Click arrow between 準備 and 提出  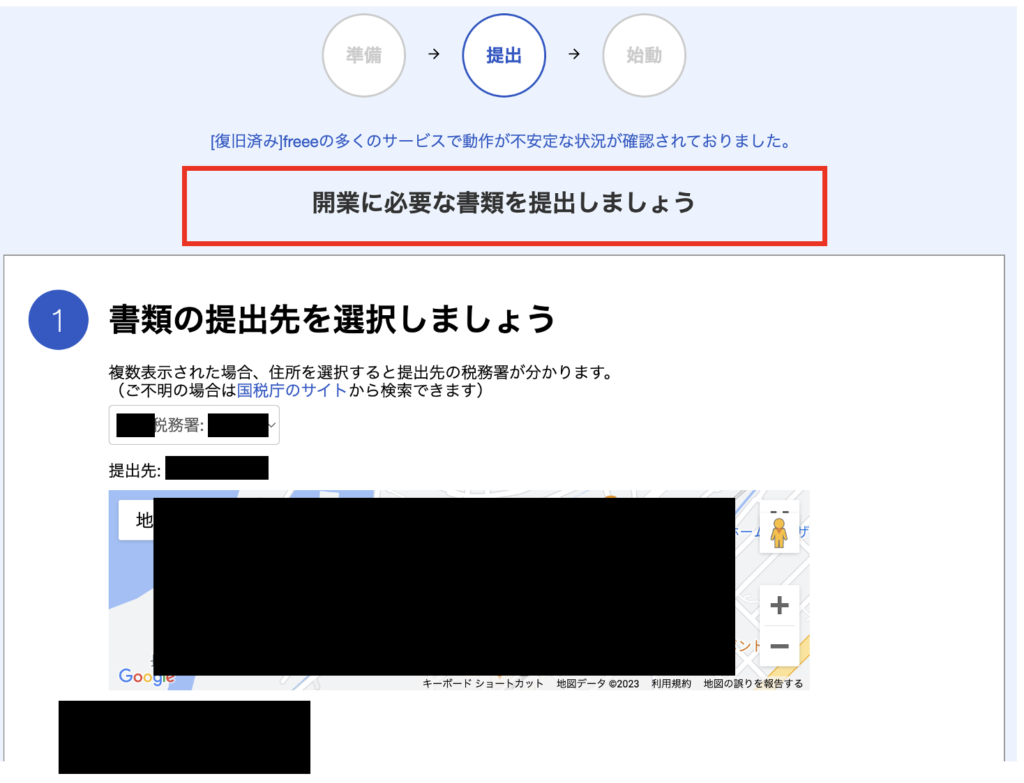point(433,55)
